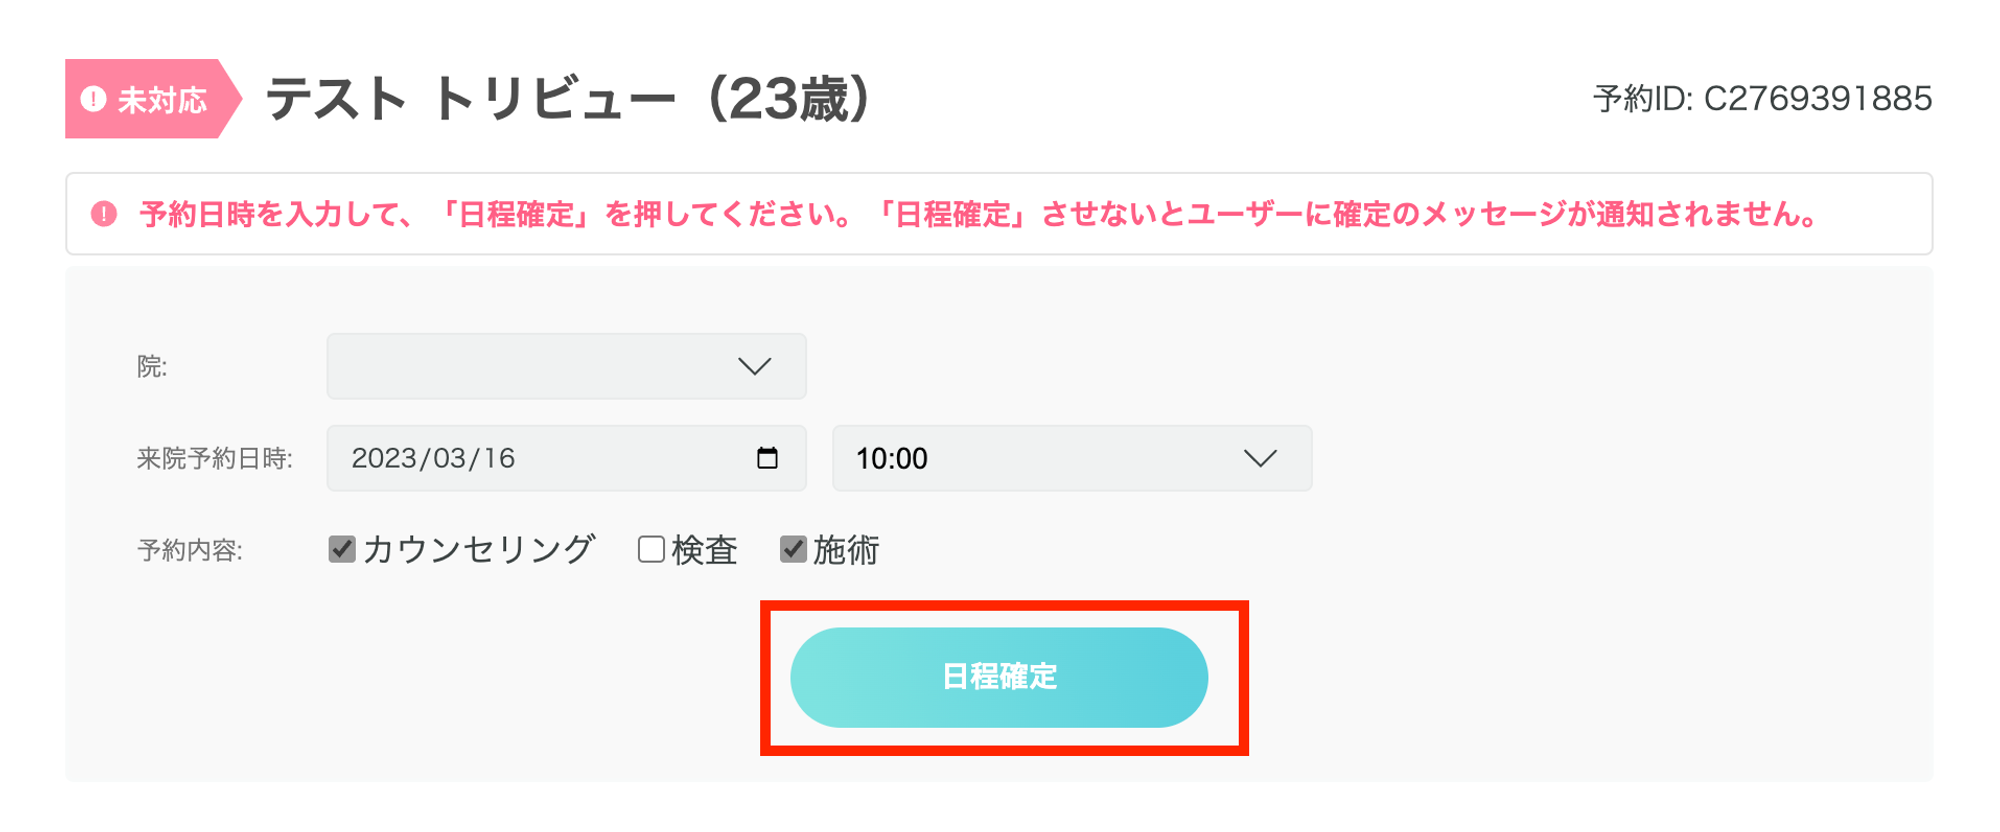
Task: Click the 未対応 status badge
Action: (x=150, y=99)
